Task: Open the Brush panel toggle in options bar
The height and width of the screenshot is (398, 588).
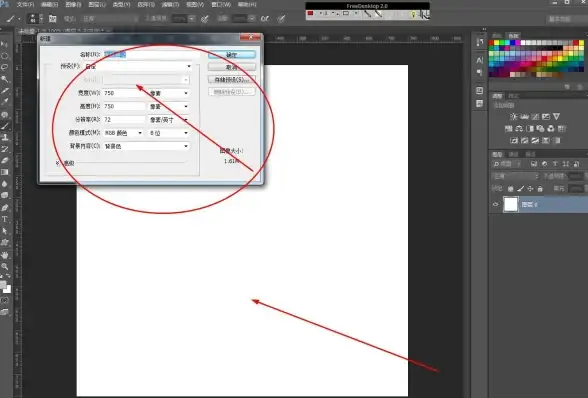Action: coord(52,18)
